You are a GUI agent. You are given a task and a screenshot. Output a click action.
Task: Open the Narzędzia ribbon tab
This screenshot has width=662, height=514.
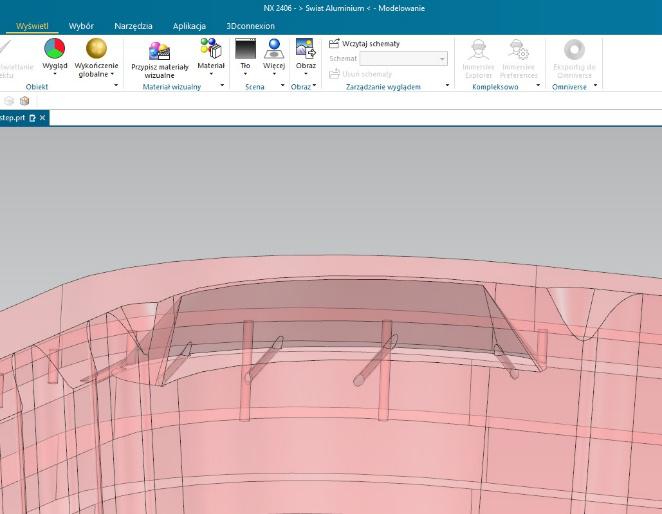pos(133,26)
